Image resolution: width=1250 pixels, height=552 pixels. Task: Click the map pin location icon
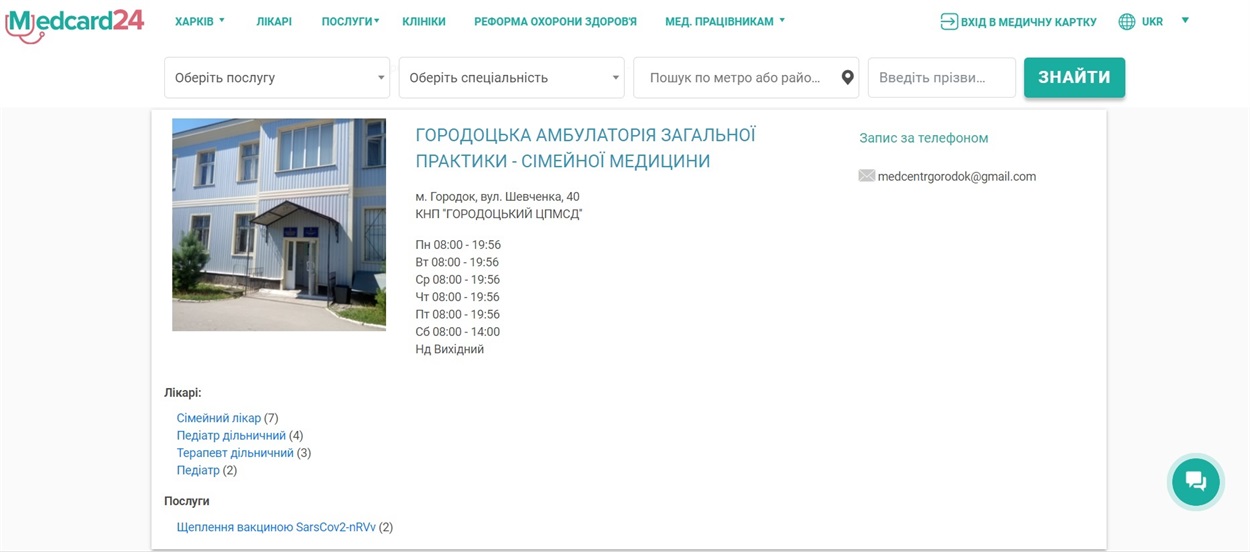coord(847,78)
